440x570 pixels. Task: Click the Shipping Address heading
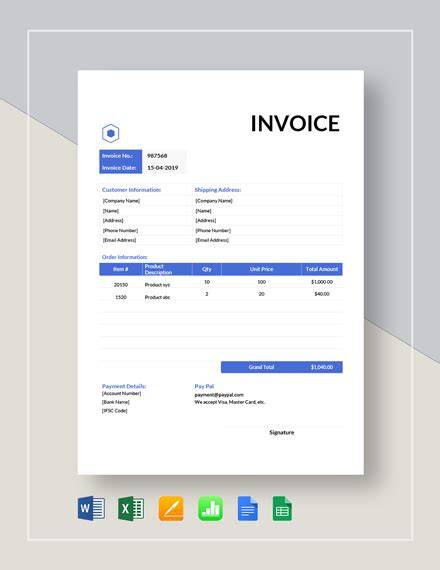click(217, 190)
